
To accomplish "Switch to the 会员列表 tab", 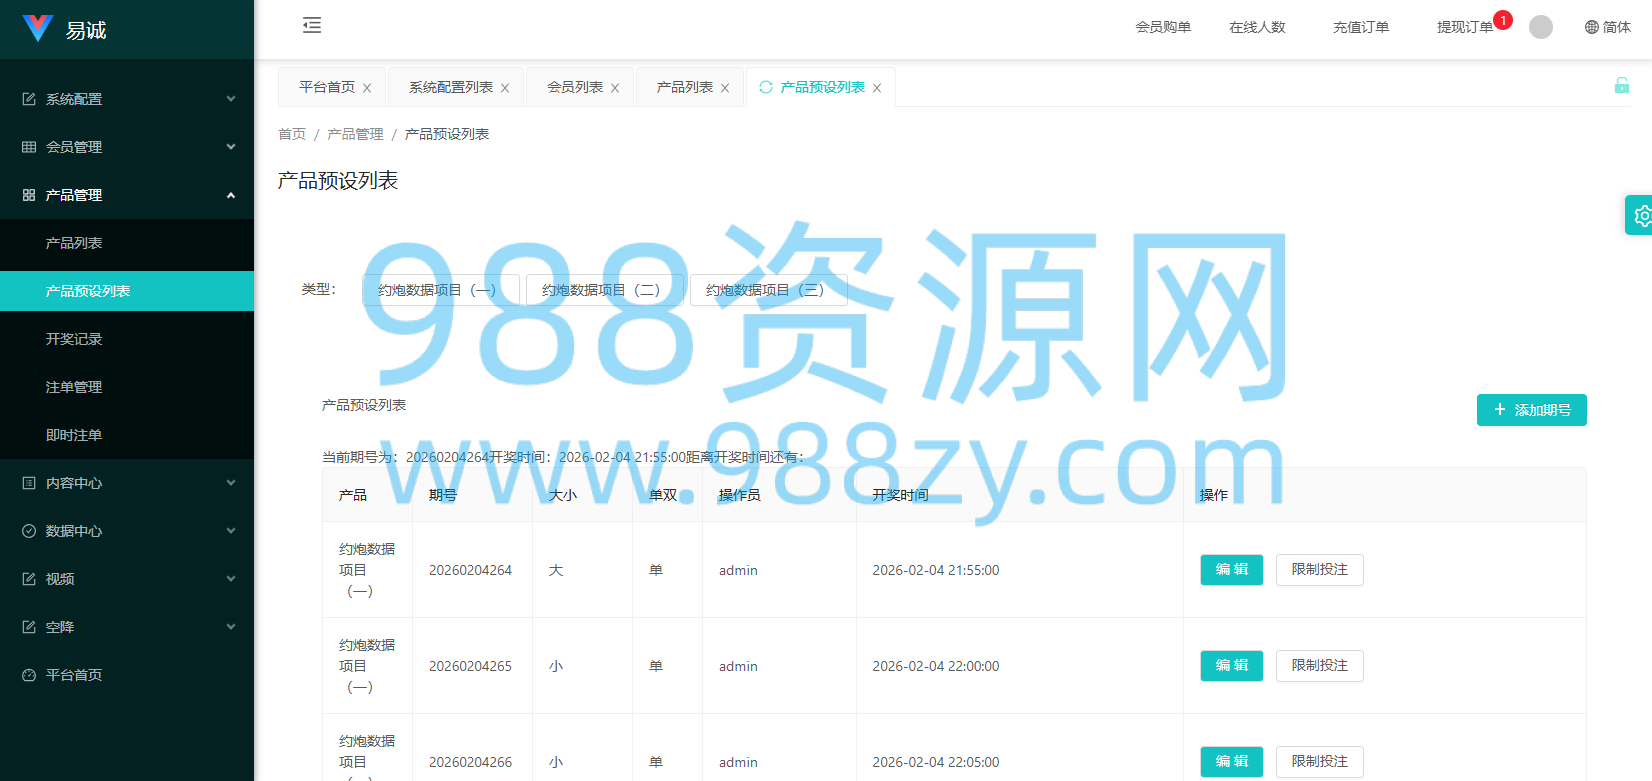I will (x=575, y=87).
